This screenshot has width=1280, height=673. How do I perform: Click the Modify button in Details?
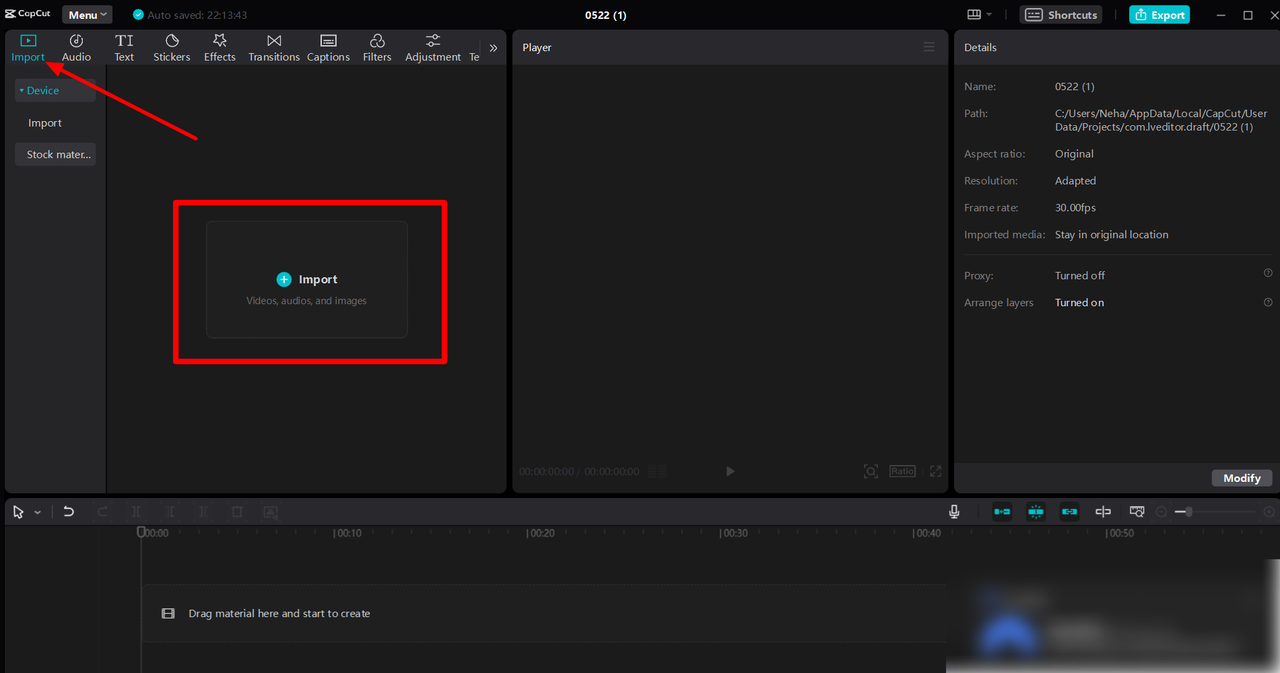point(1242,478)
